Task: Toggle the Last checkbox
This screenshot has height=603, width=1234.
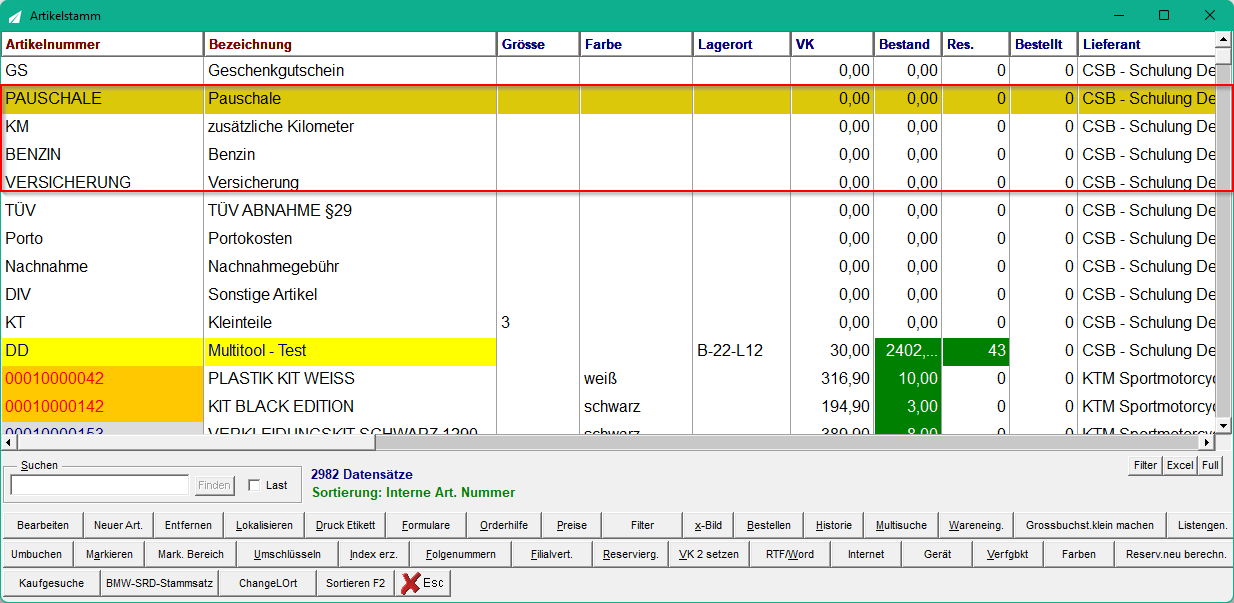Action: [x=254, y=485]
